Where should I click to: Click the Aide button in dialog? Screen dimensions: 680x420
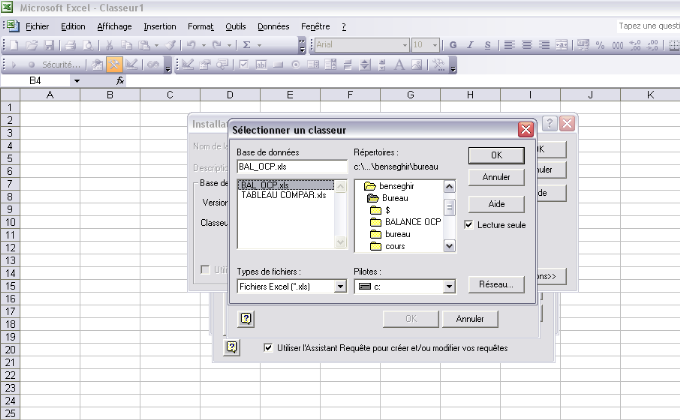[496, 203]
